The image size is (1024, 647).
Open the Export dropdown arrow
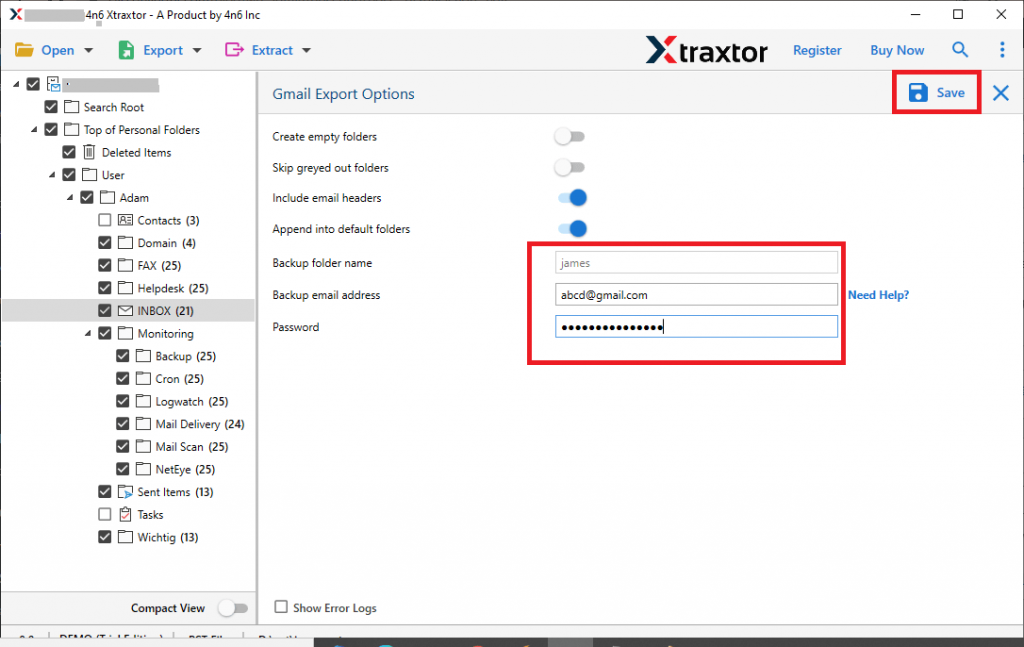196,49
